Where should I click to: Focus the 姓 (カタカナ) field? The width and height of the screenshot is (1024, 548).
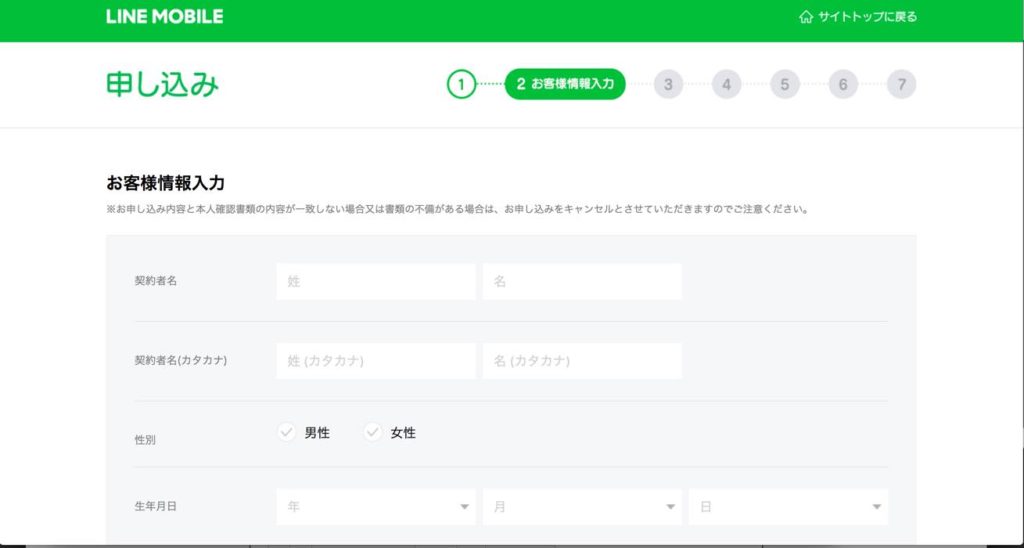point(376,361)
